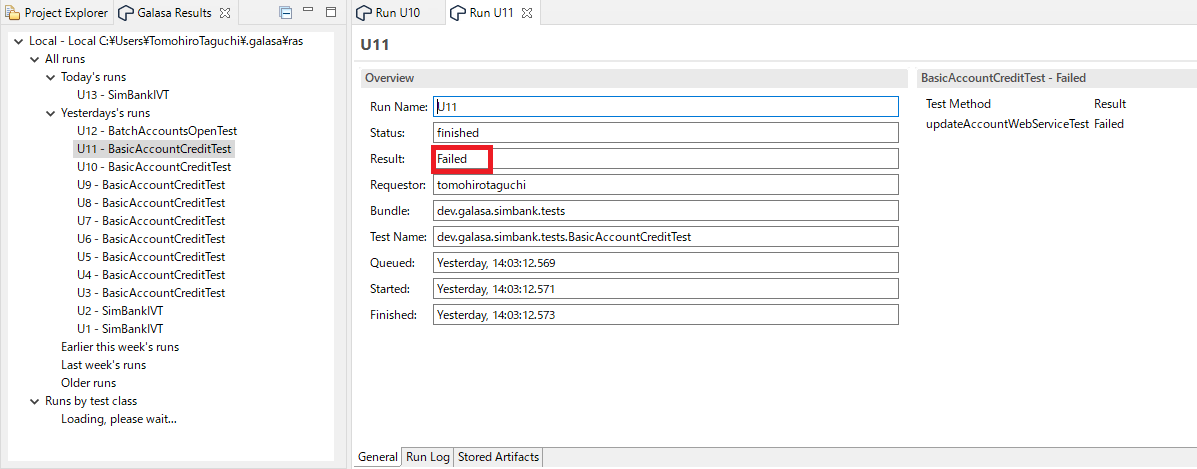1197x469 pixels.
Task: Select run U4 - BasicAccountCreditTest
Action: 151,275
